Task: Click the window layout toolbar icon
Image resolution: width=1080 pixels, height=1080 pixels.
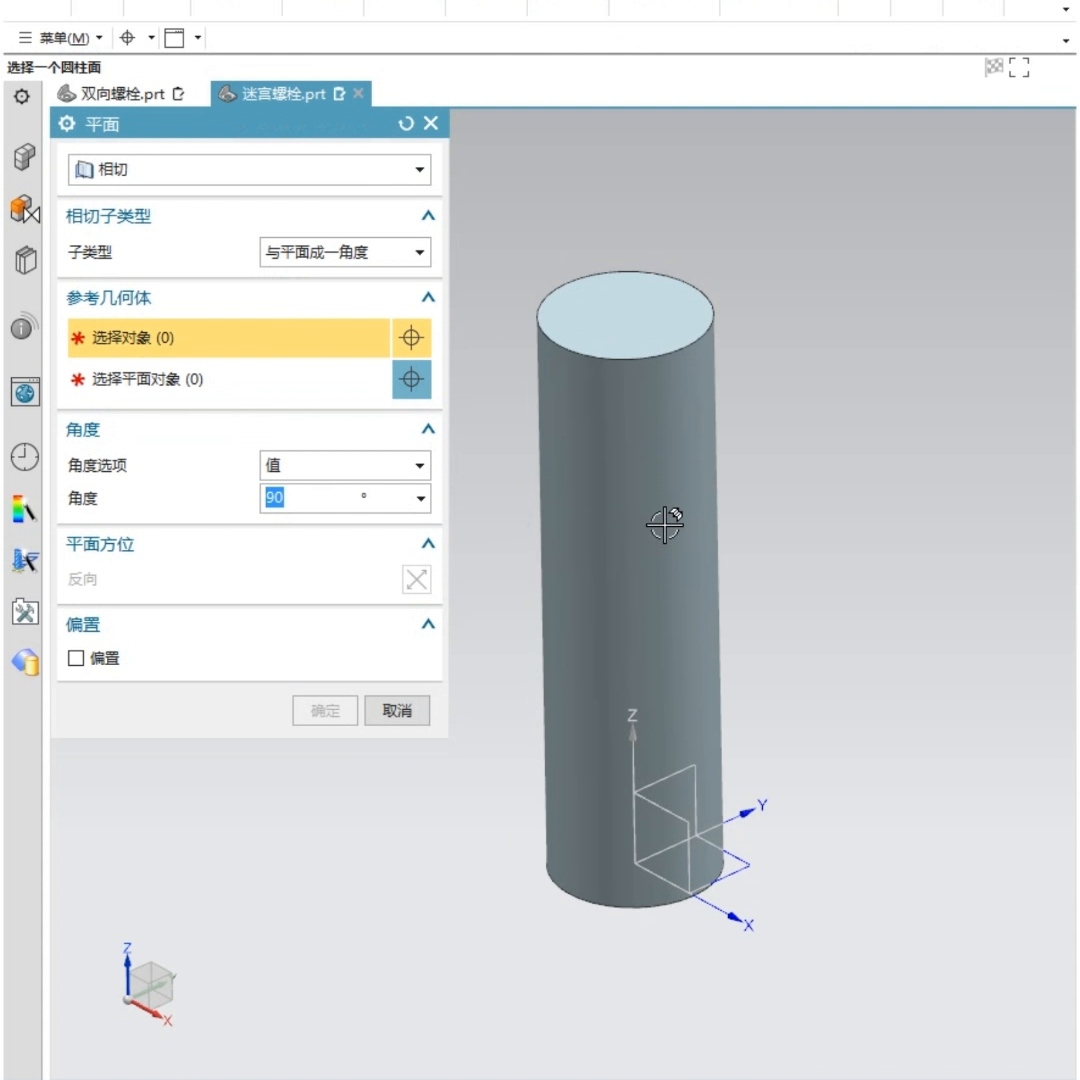Action: 174,38
